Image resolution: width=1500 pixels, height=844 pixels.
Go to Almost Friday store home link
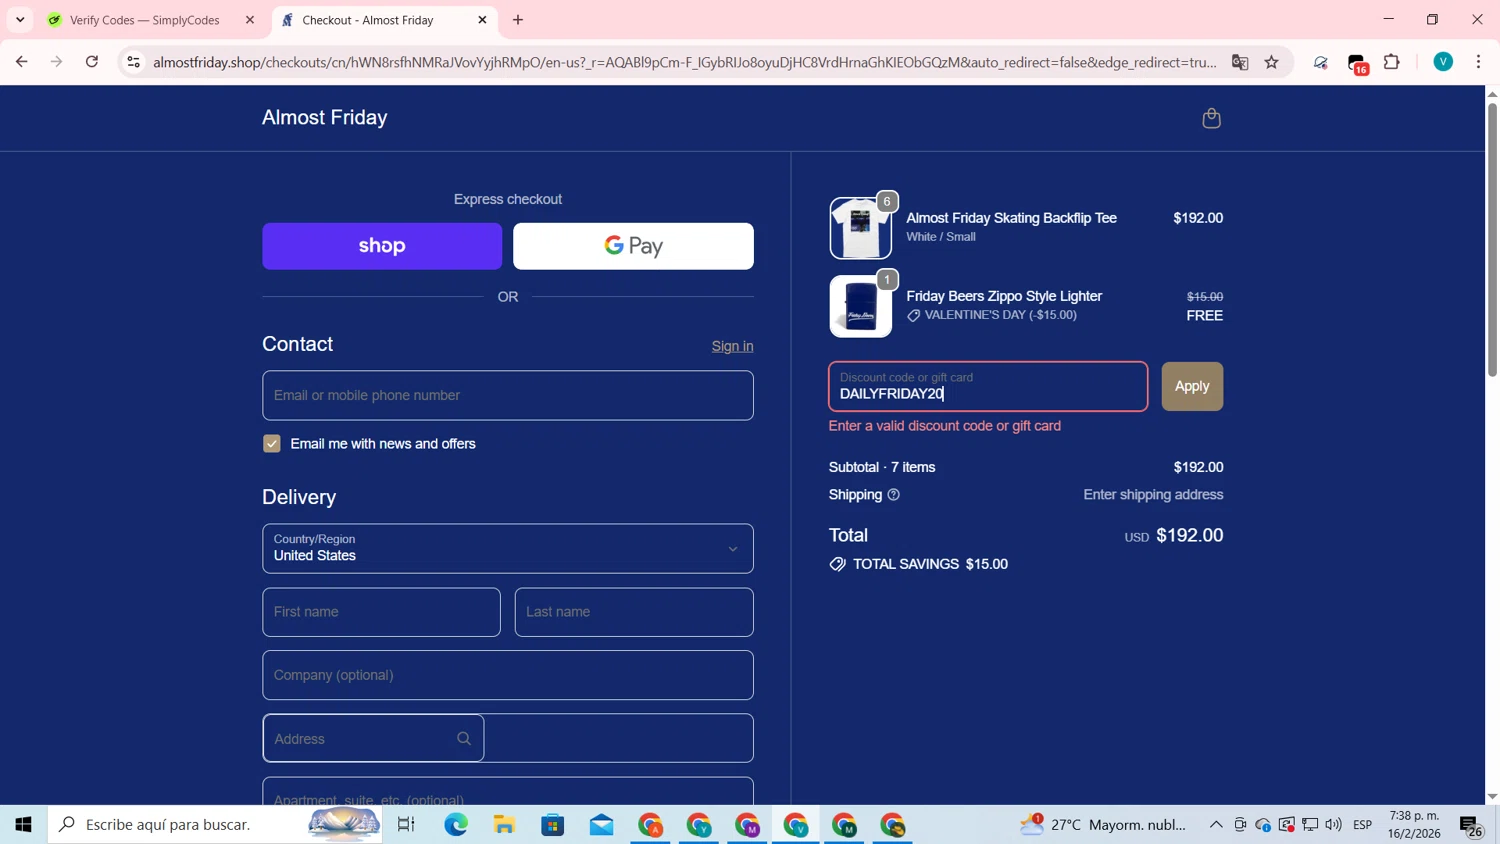click(x=325, y=117)
